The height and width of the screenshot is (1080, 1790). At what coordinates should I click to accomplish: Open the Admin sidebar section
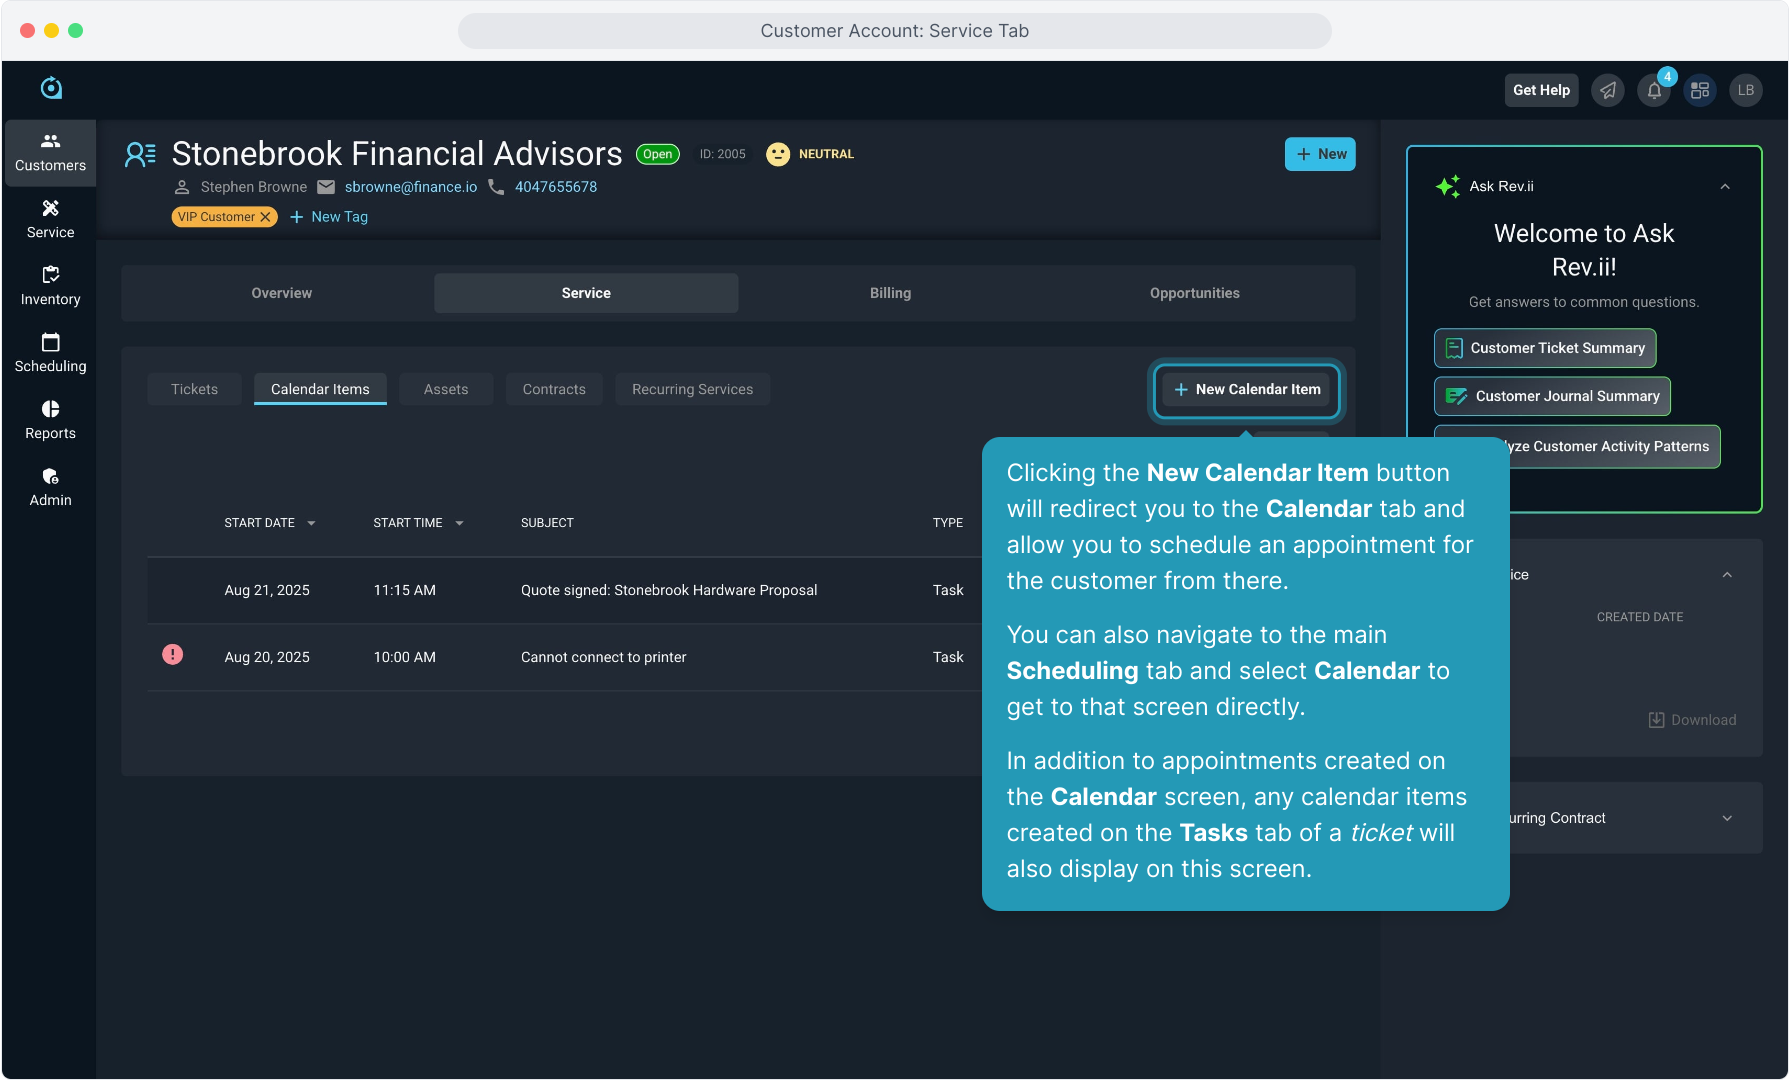pyautogui.click(x=50, y=487)
